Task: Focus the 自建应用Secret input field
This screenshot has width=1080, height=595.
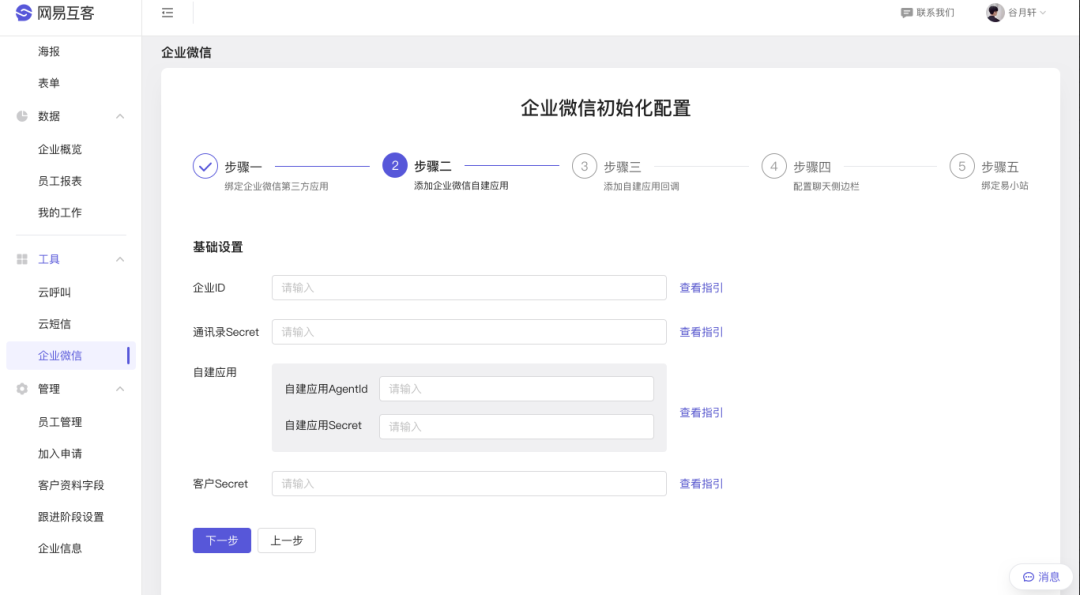Action: pos(517,426)
